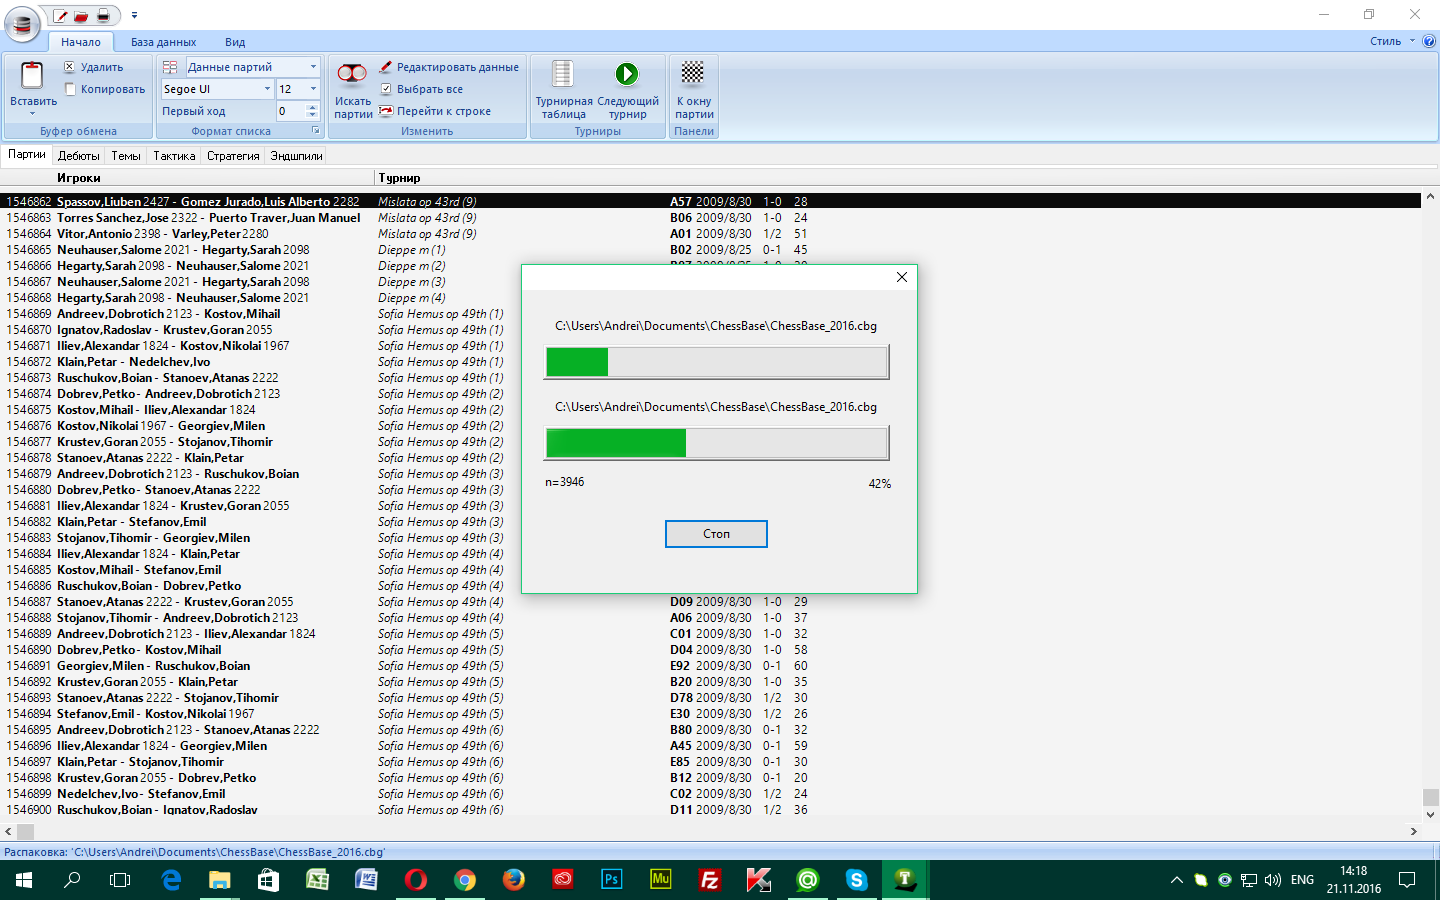Open ChessBase database application menu orb

pos(22,24)
